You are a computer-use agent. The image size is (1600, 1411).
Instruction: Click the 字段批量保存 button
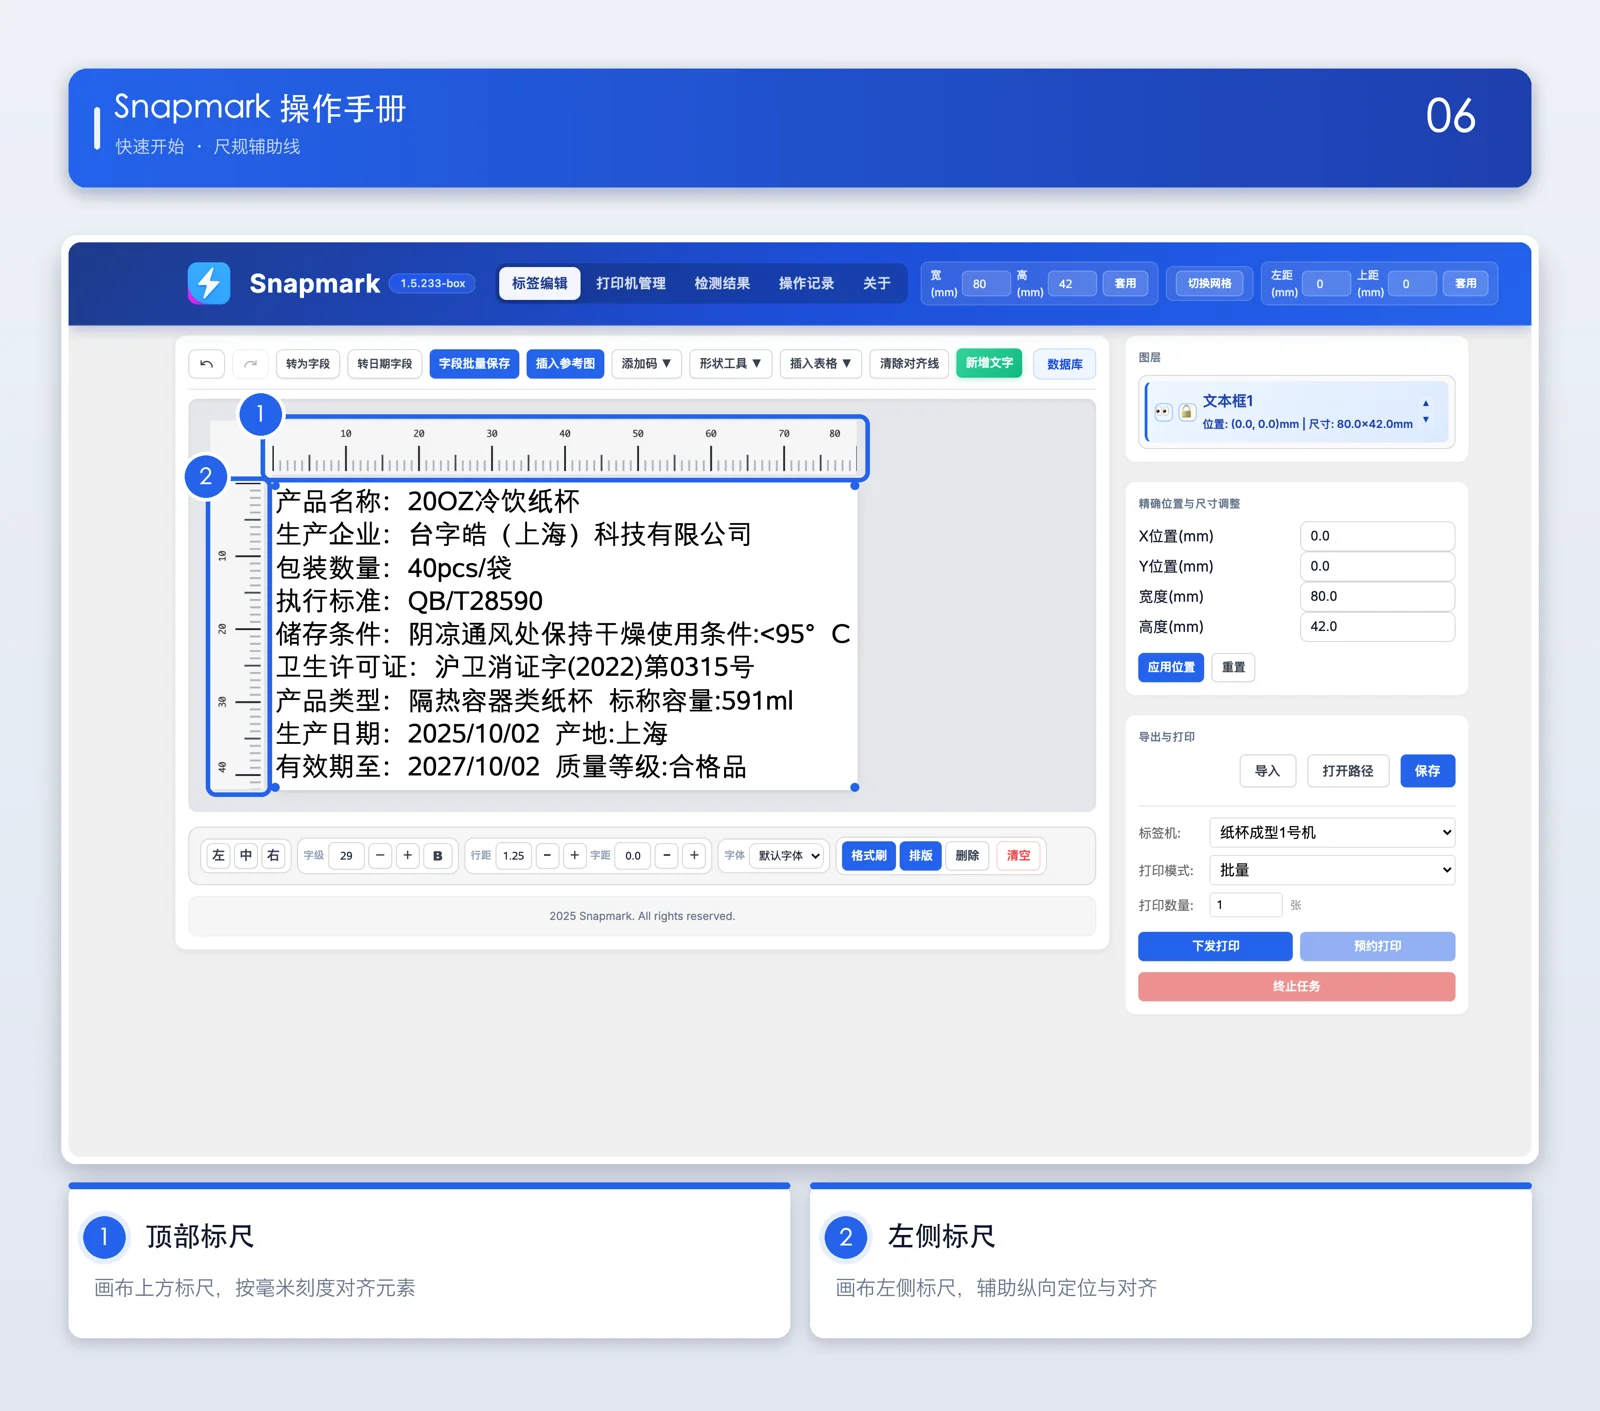point(474,364)
